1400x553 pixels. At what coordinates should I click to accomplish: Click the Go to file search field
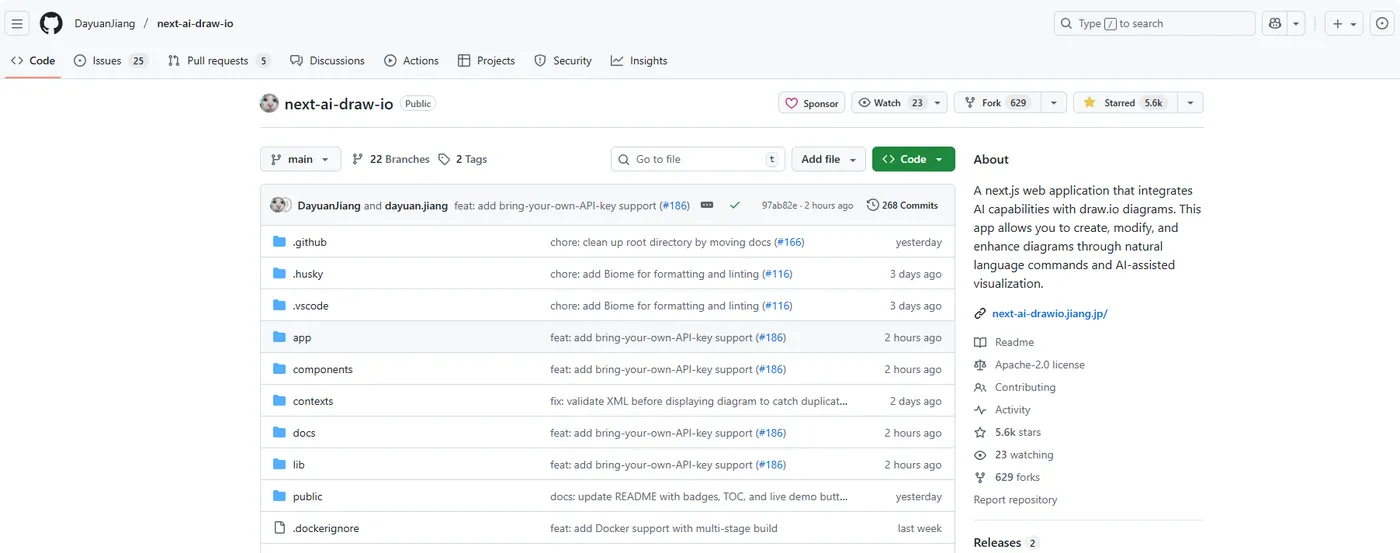click(x=698, y=159)
